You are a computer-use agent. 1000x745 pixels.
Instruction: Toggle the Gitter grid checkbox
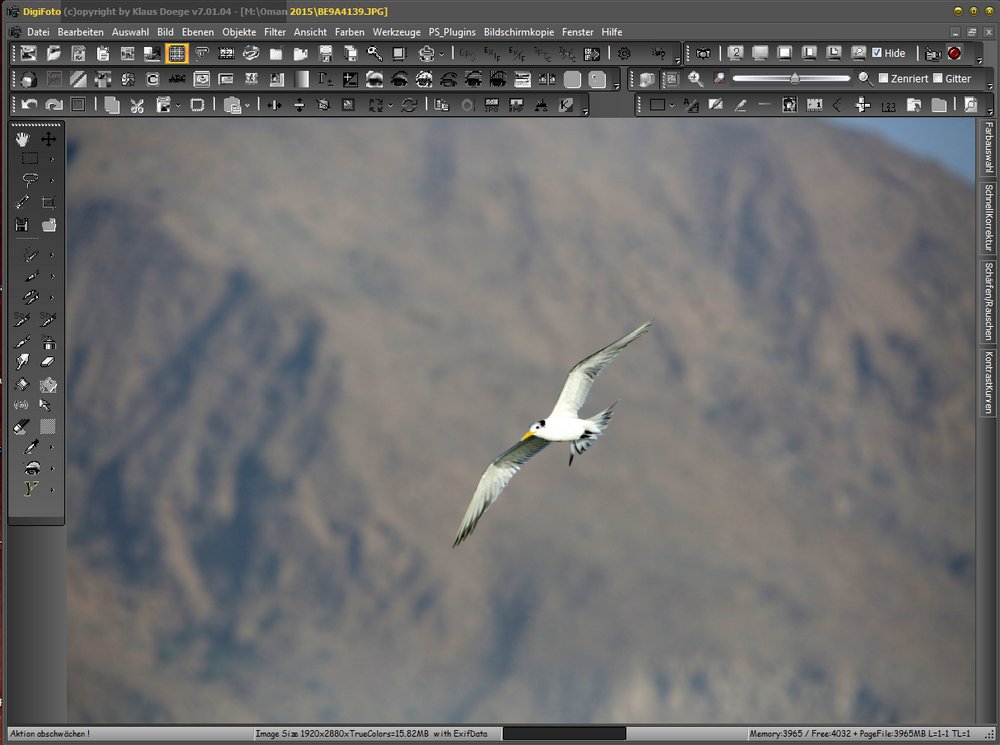(x=938, y=78)
